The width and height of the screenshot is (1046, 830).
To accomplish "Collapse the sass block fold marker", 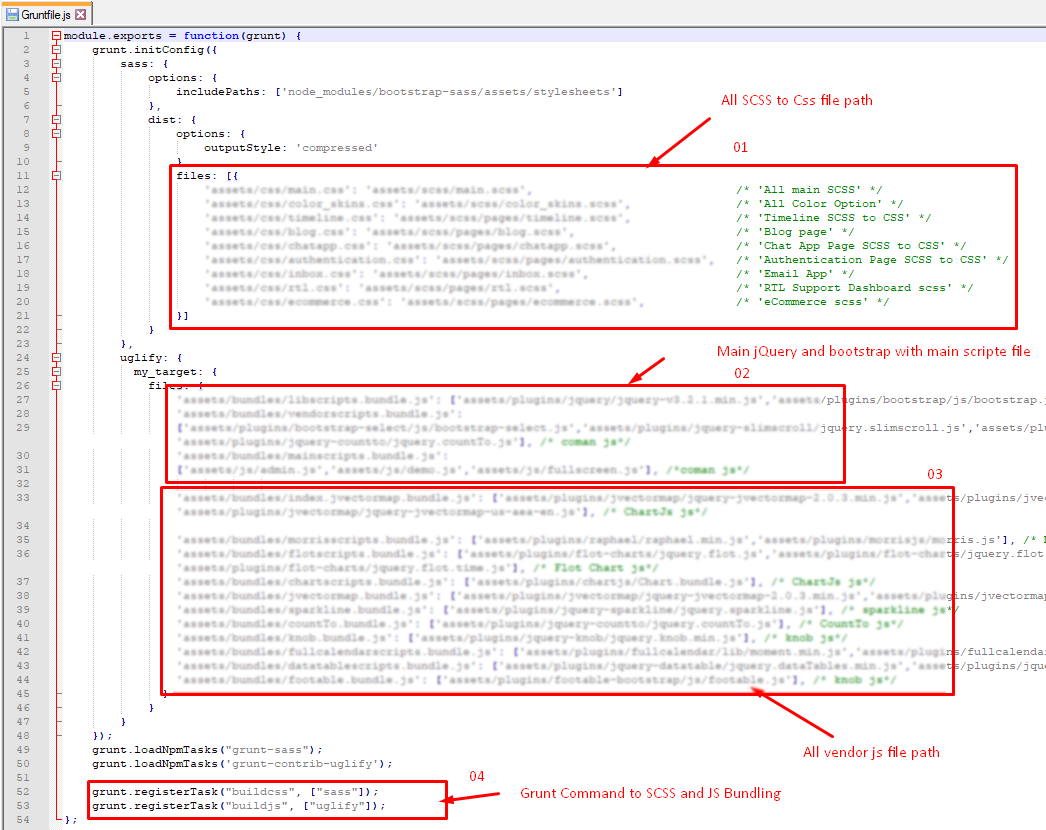I will click(x=57, y=63).
